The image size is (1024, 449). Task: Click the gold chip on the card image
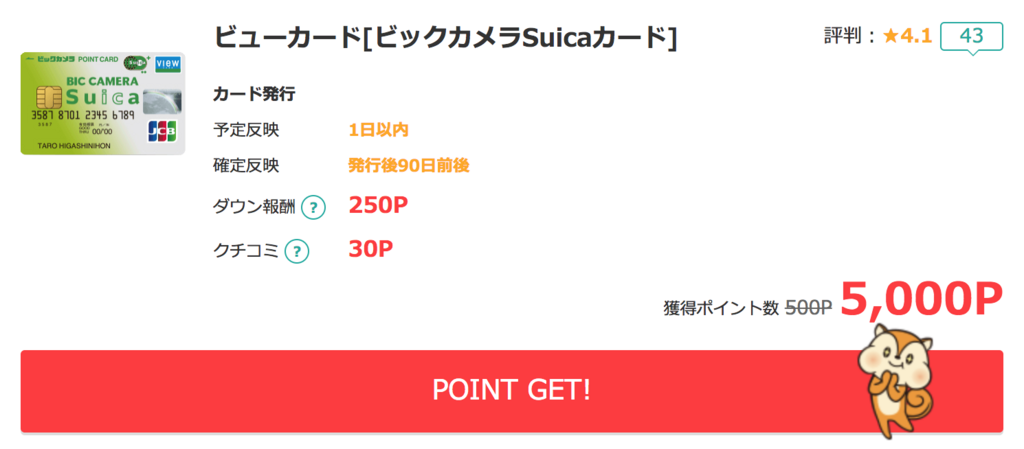click(45, 97)
